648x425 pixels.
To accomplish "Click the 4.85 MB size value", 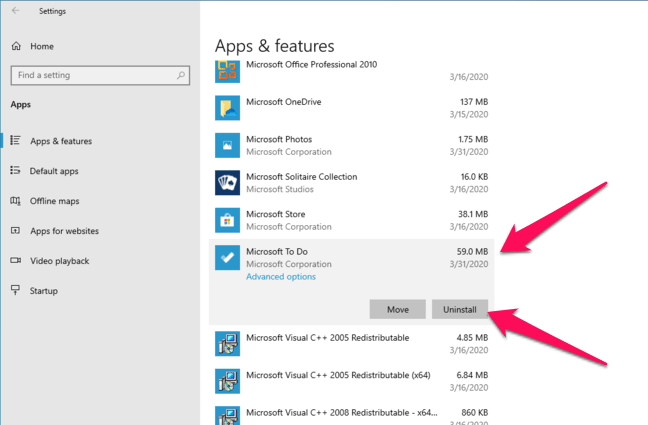I will [x=472, y=338].
